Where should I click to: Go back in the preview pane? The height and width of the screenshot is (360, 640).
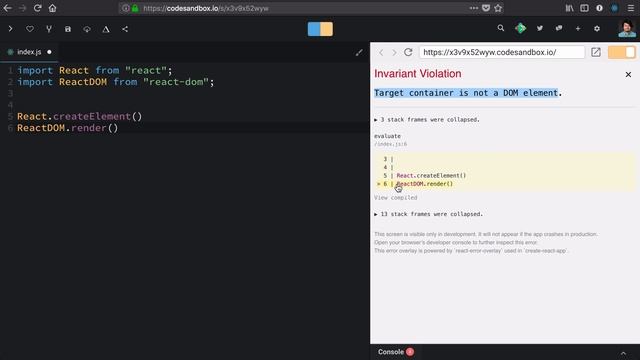pos(381,52)
